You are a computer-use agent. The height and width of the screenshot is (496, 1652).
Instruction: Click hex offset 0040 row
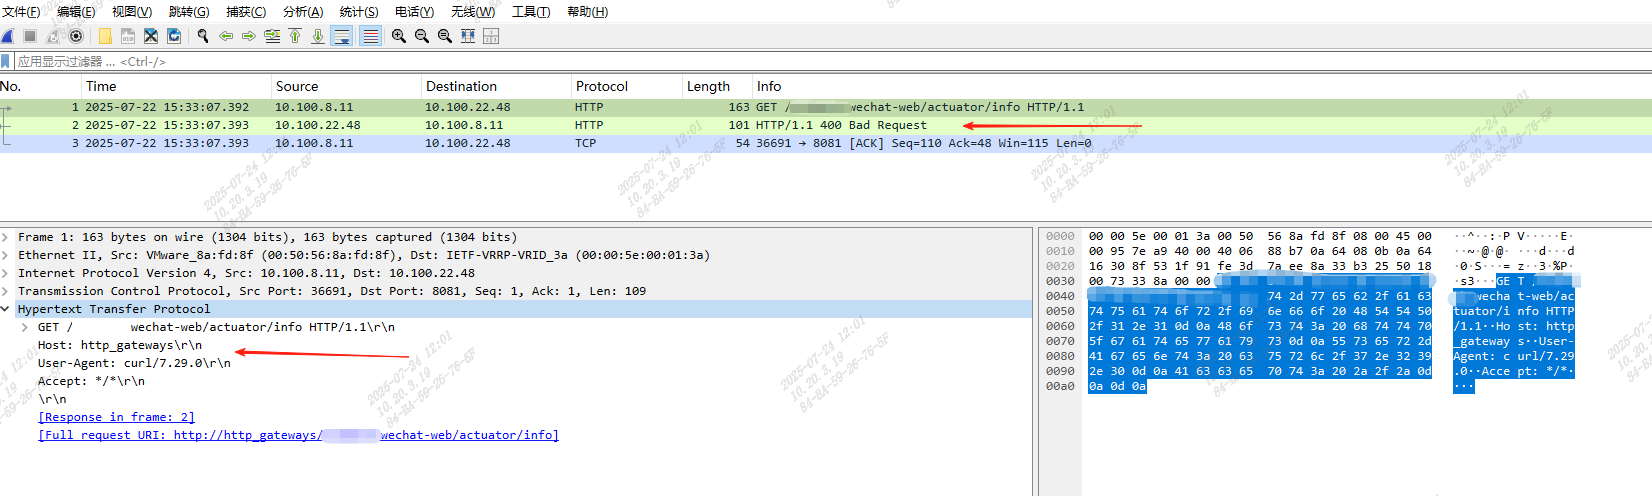[x=1060, y=296]
